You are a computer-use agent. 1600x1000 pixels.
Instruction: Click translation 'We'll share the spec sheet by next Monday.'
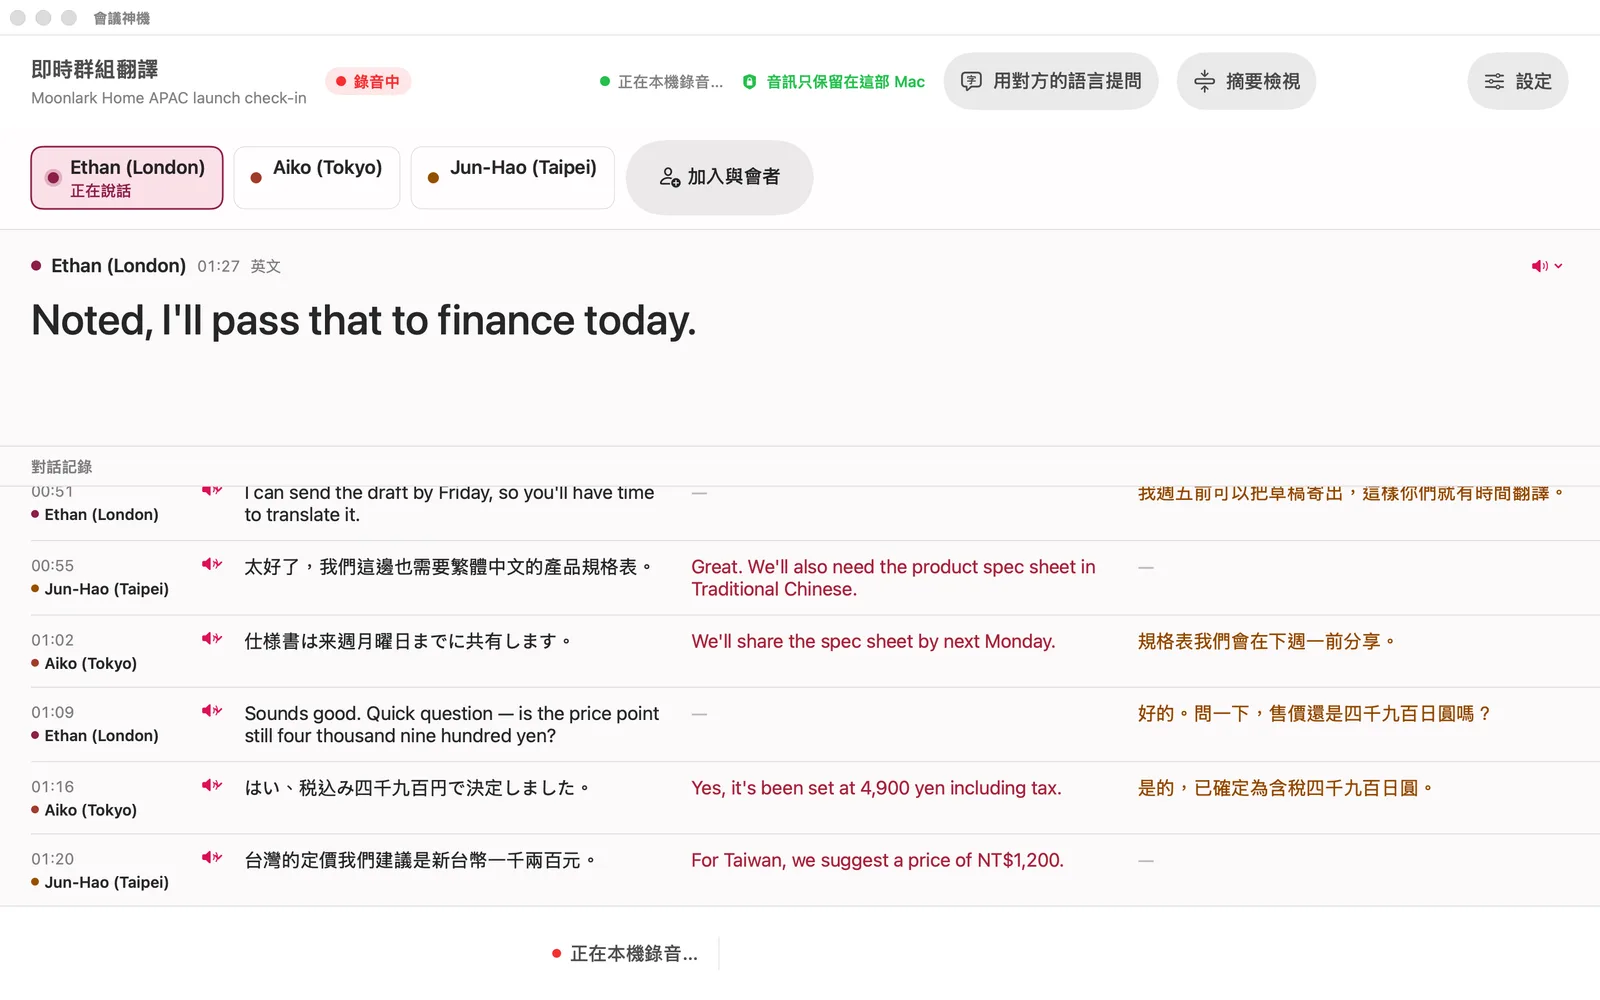click(x=873, y=641)
